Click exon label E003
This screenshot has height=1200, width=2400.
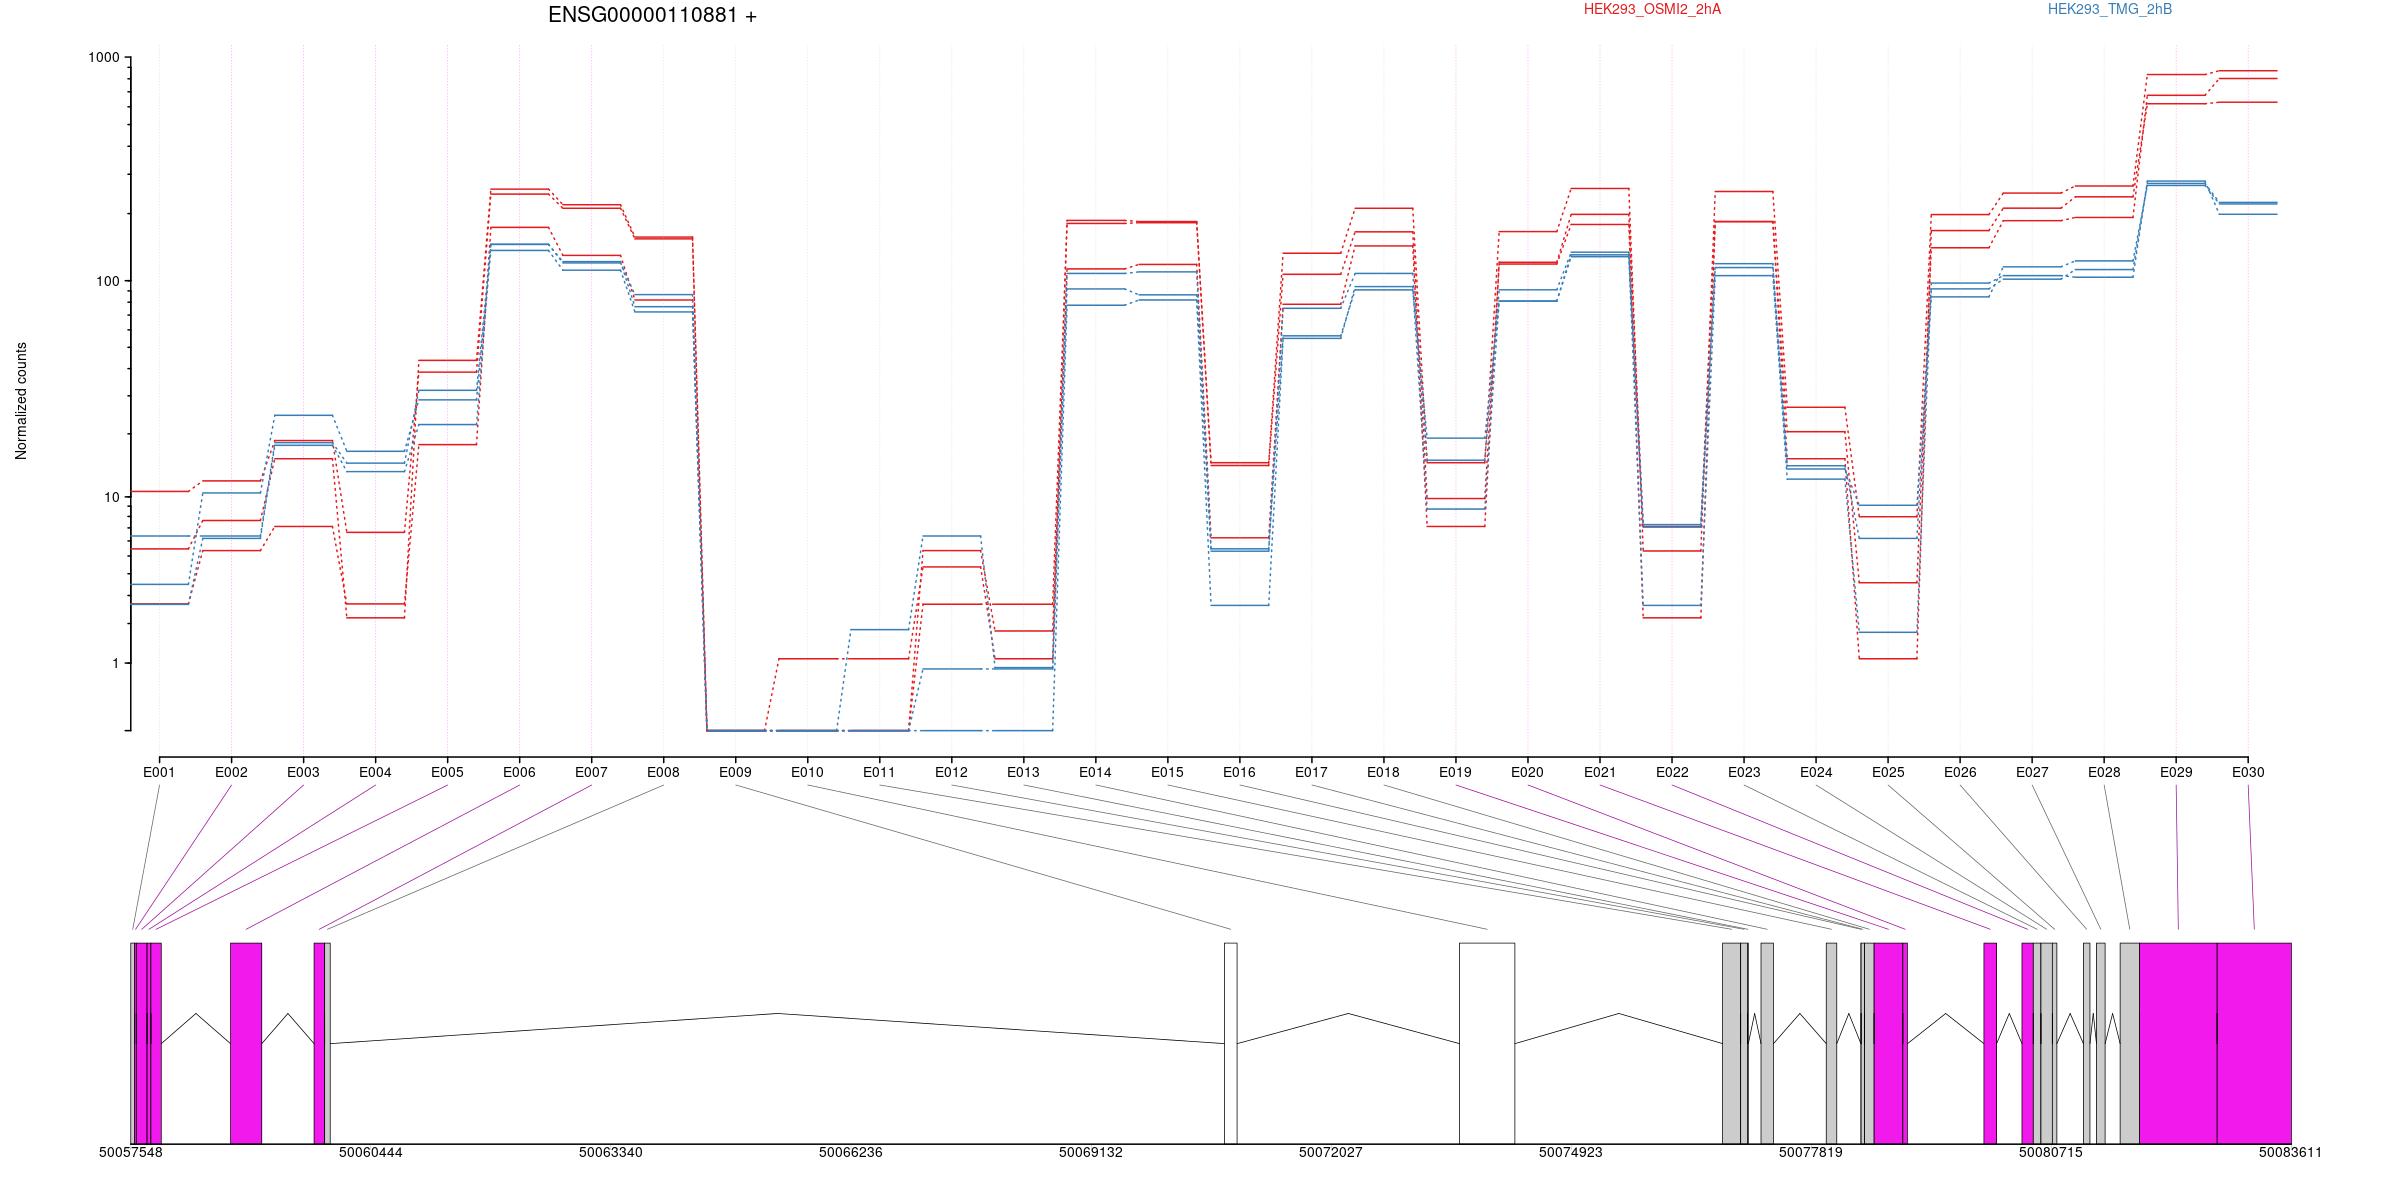coord(303,772)
